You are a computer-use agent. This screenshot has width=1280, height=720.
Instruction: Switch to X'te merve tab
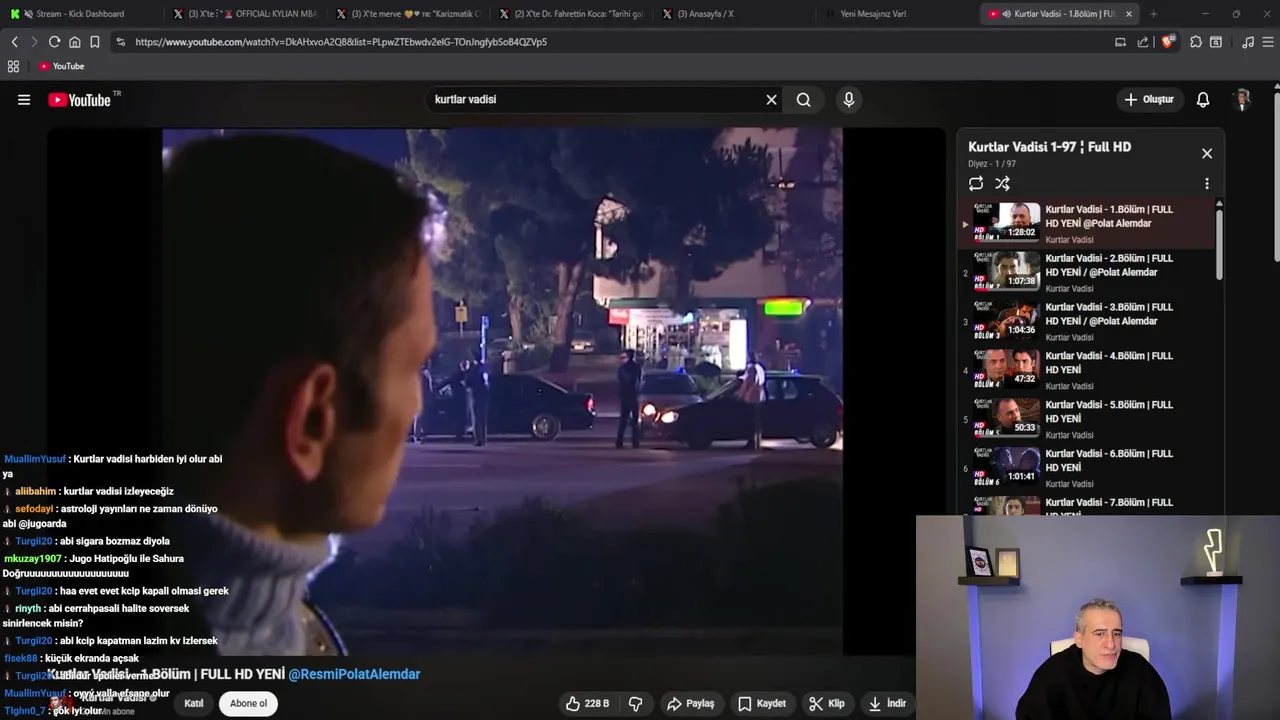point(408,14)
